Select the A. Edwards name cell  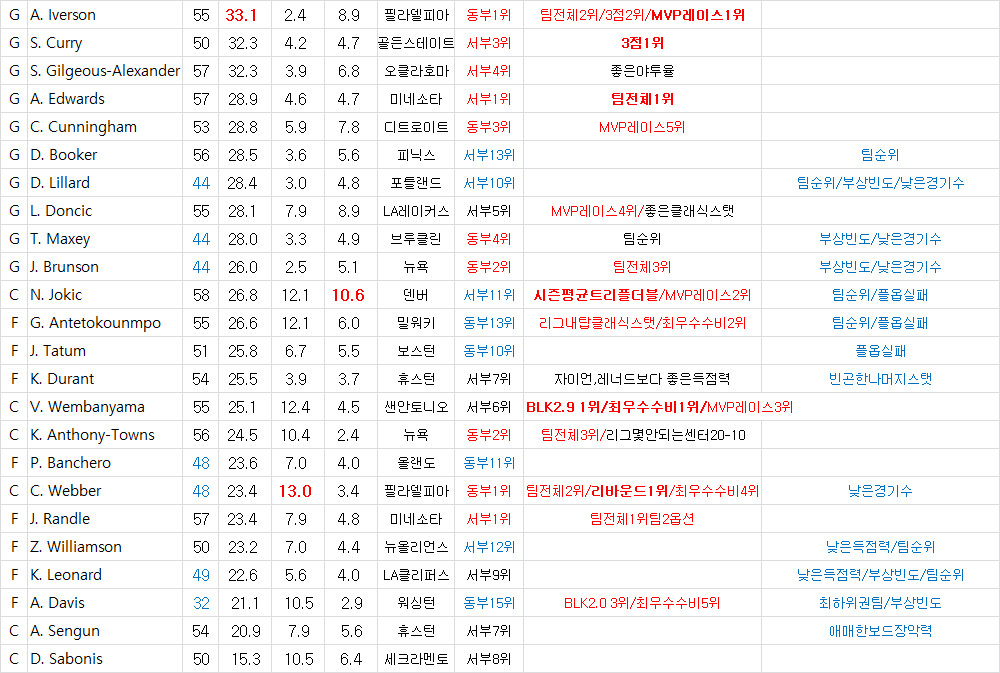105,99
